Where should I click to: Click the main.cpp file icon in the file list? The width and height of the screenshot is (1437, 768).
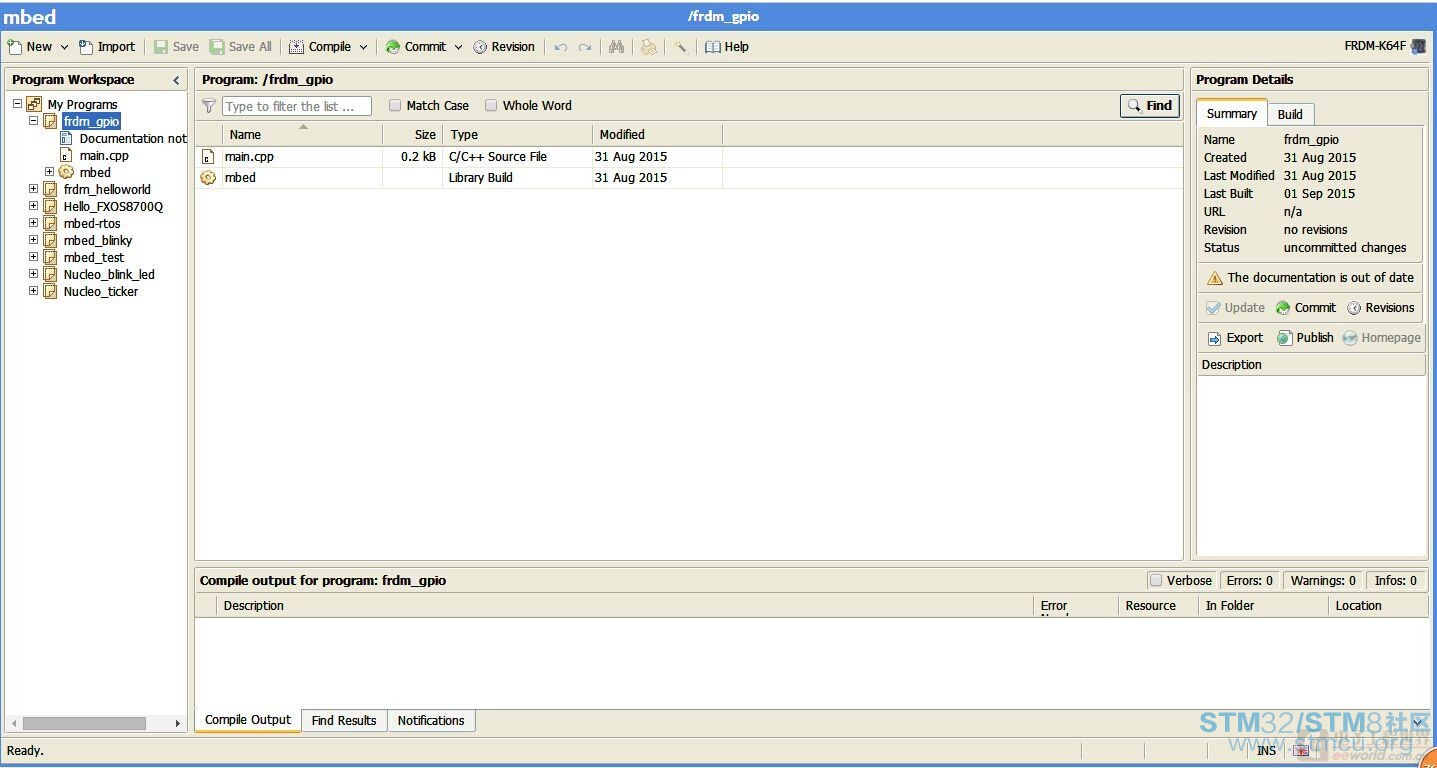[208, 157]
